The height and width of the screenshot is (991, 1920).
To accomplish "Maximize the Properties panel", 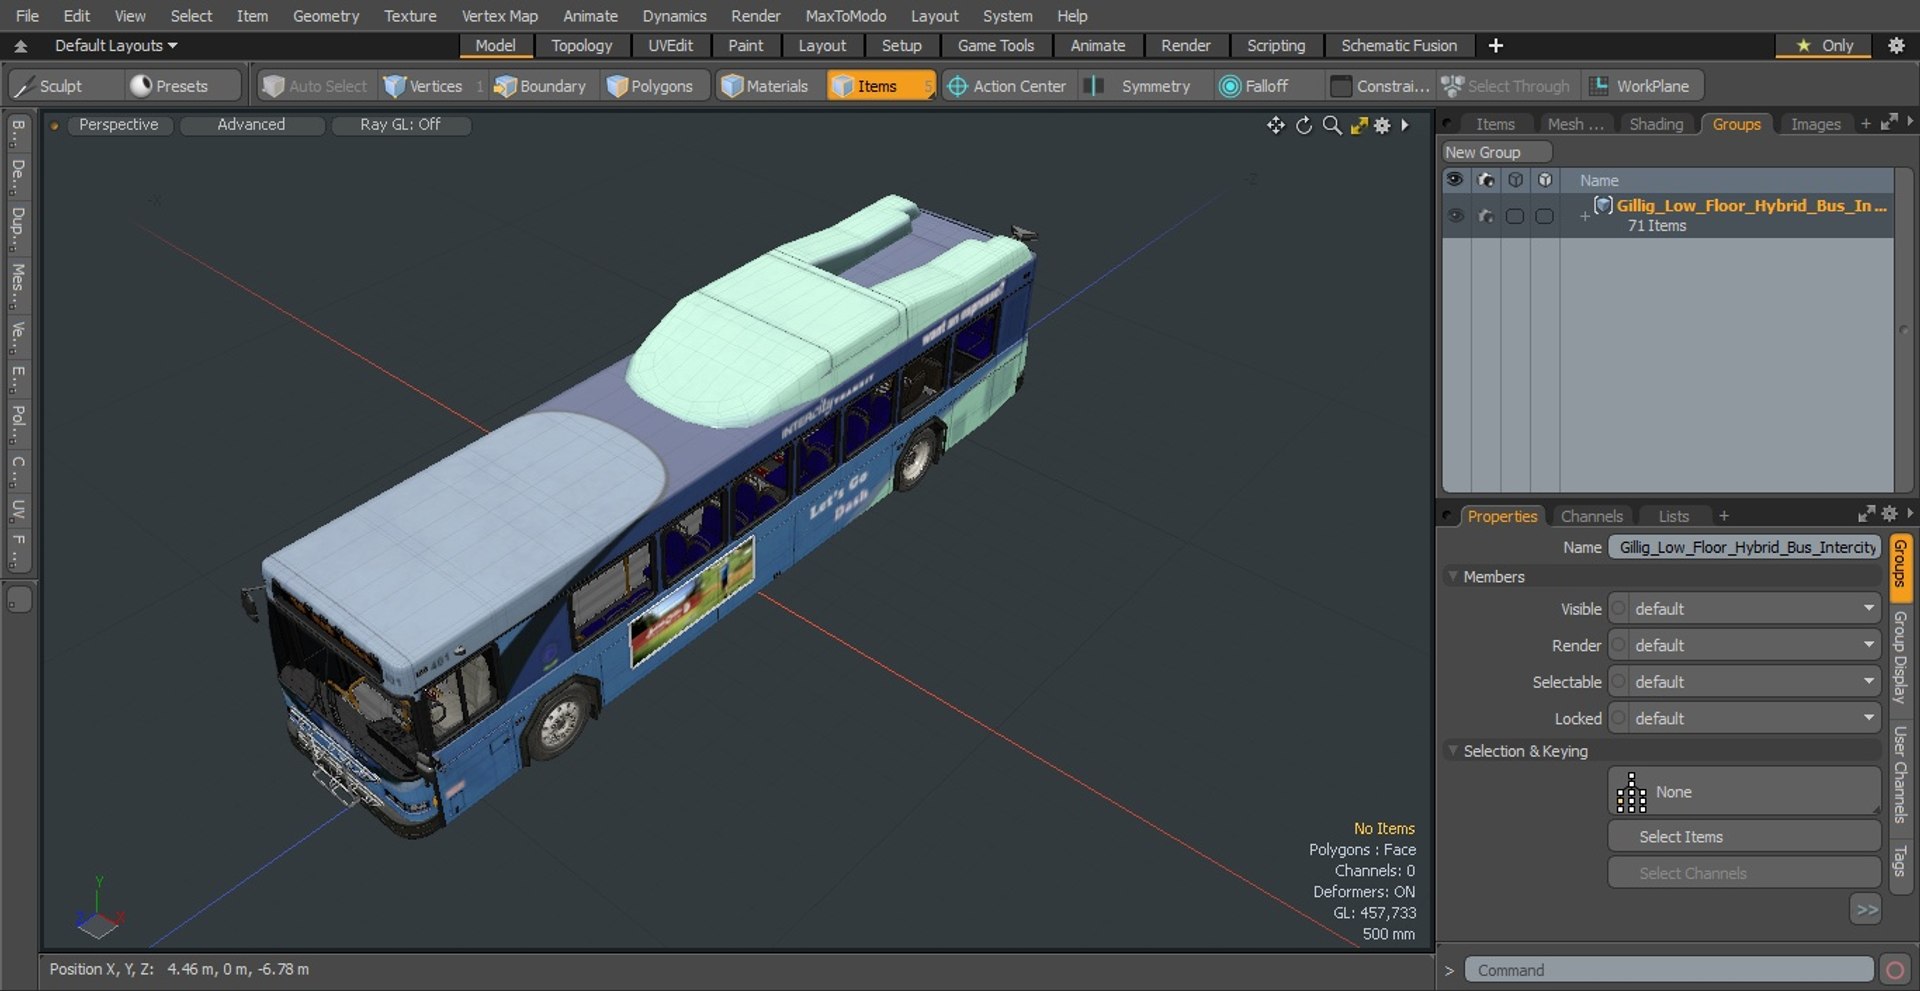I will point(1866,514).
